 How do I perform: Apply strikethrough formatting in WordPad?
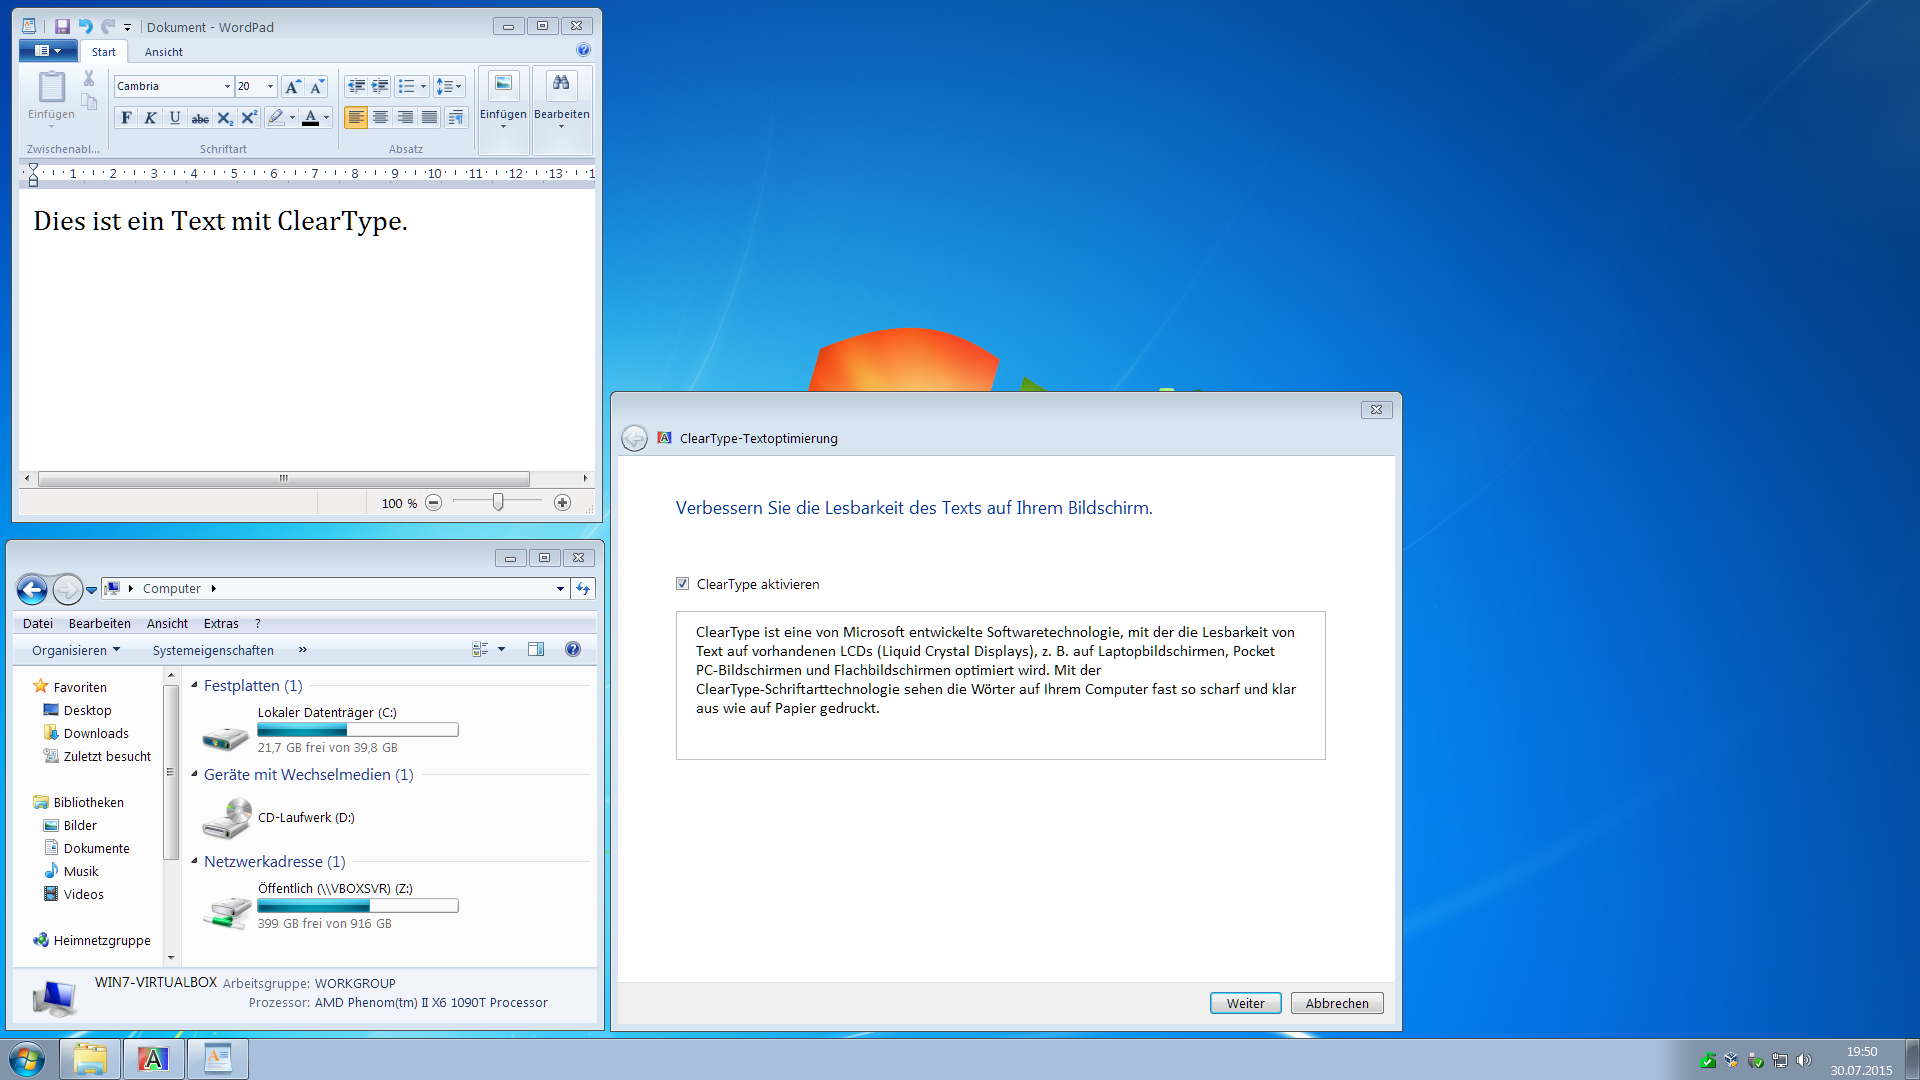(x=200, y=118)
